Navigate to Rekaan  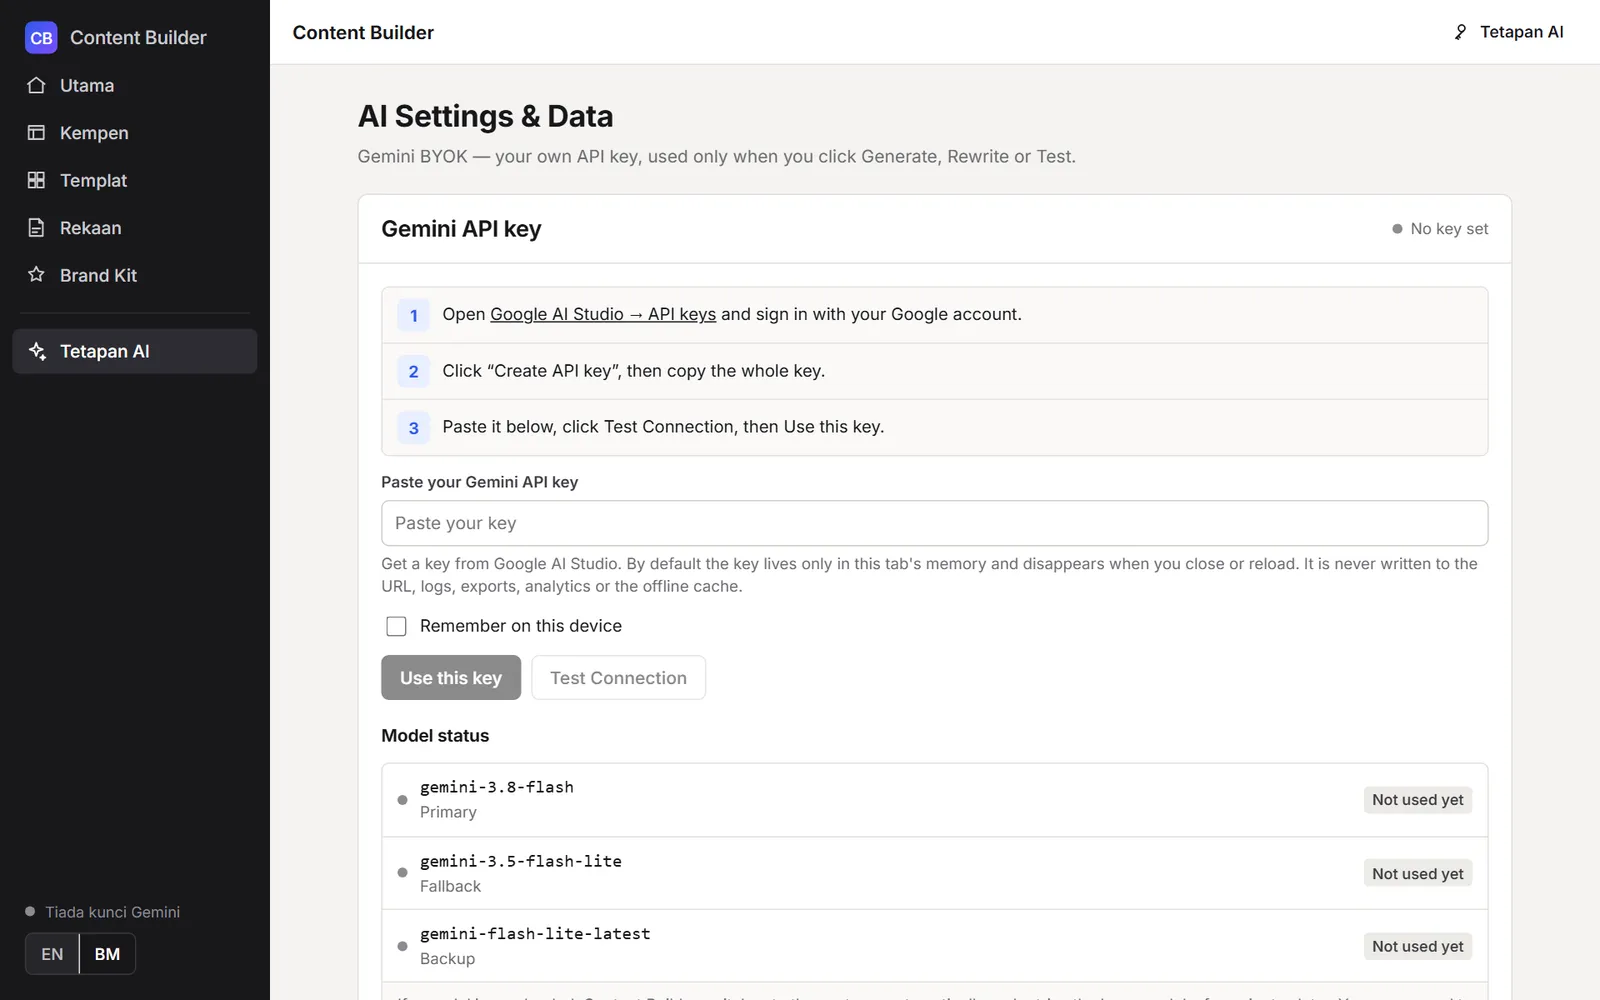[x=135, y=228]
